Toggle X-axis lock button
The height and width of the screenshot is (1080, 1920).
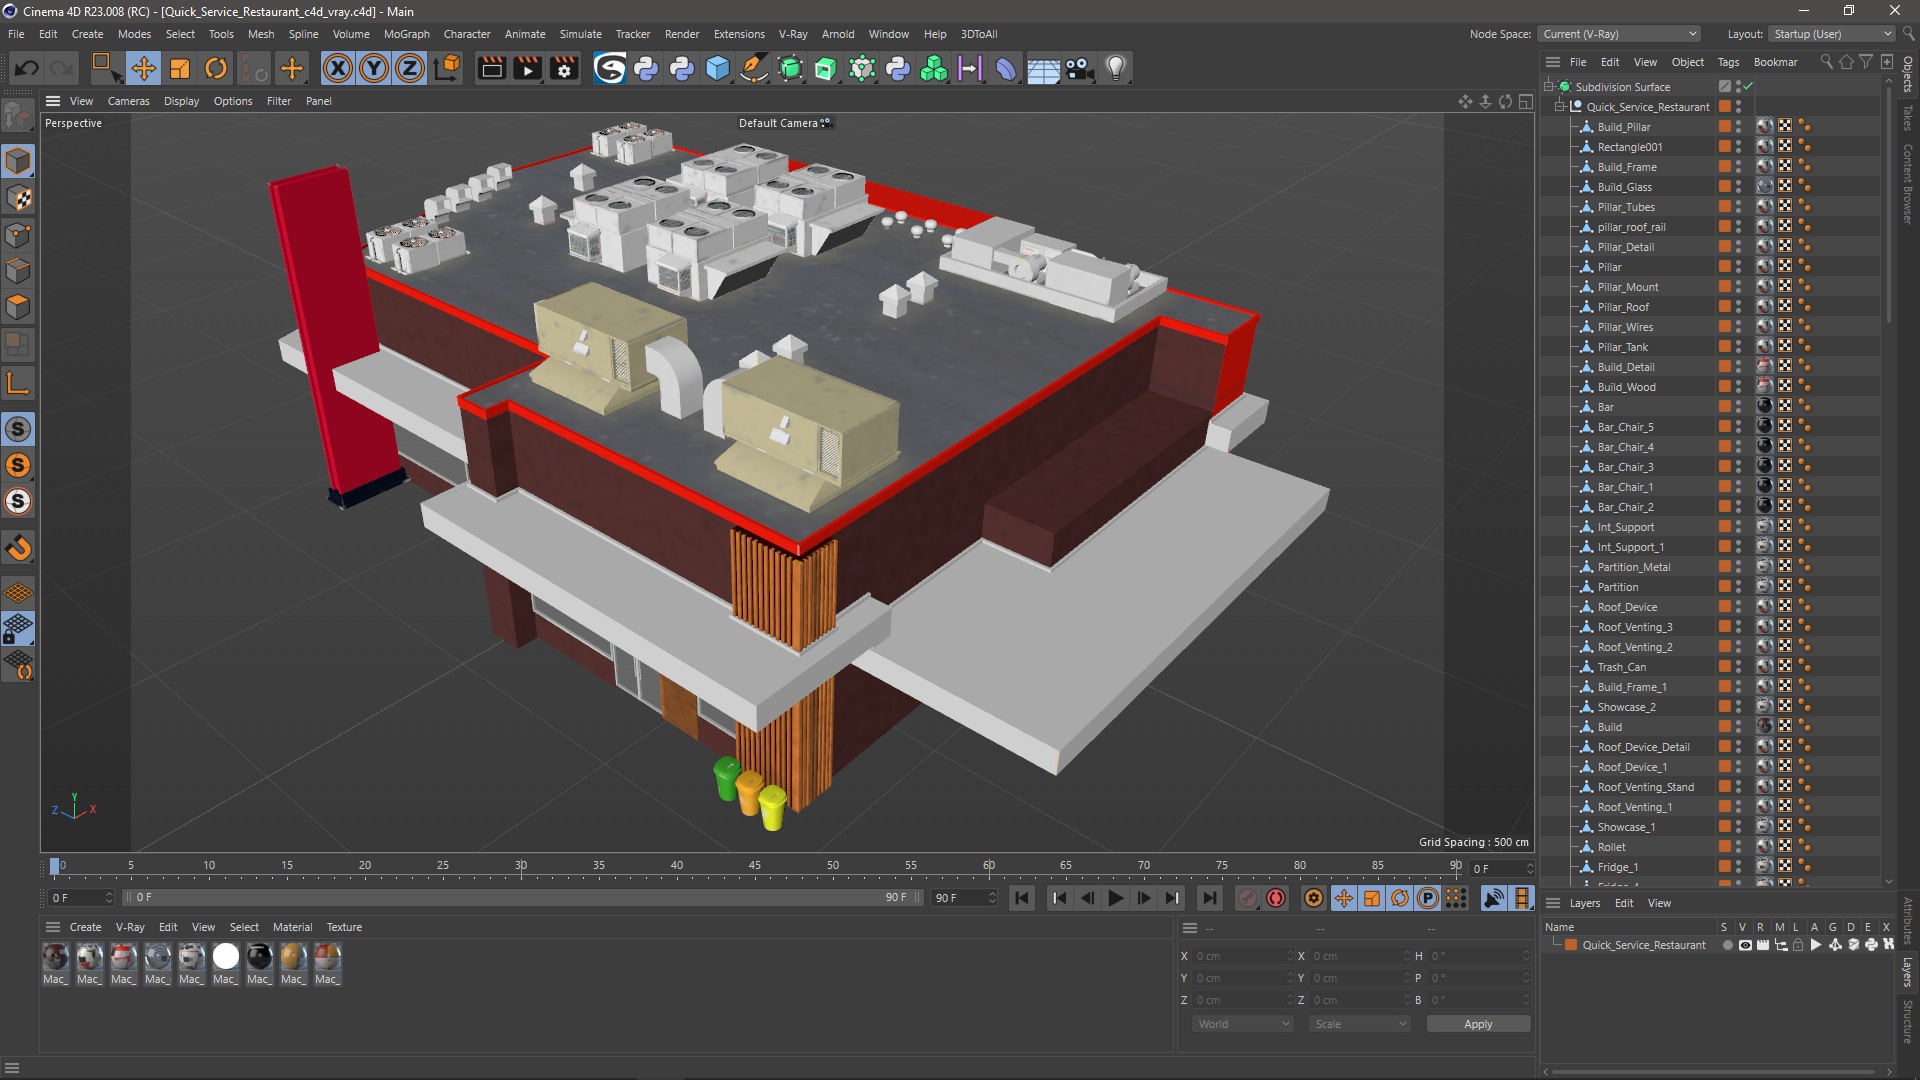click(x=338, y=68)
